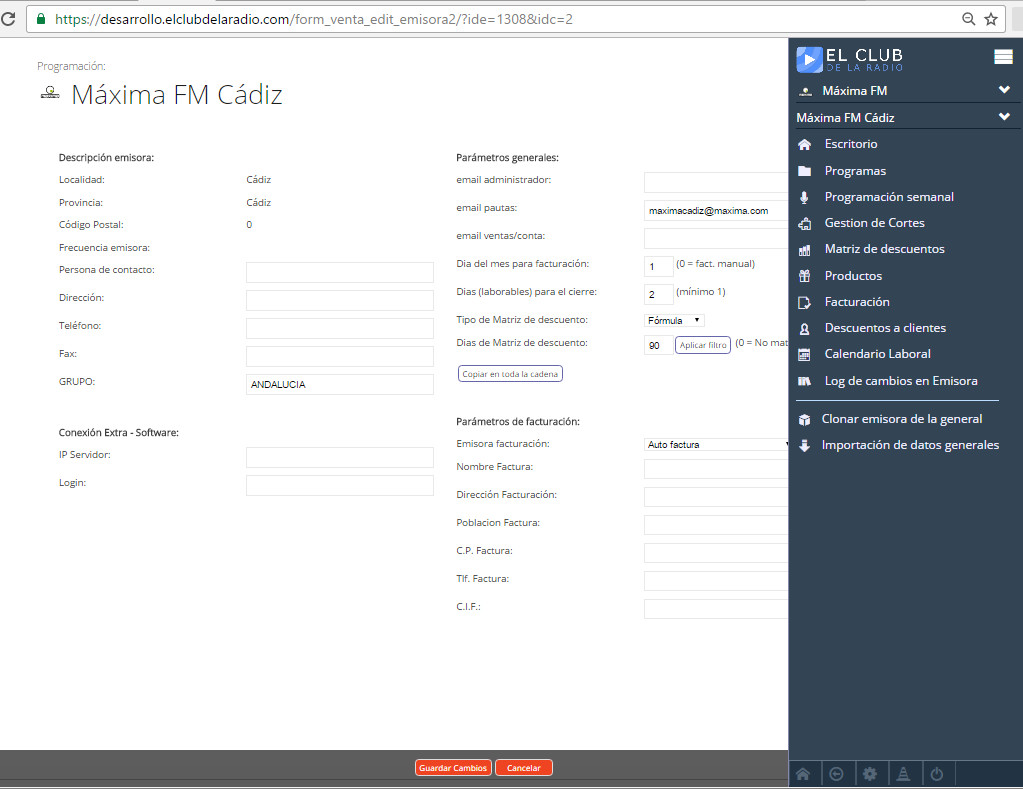The height and width of the screenshot is (789, 1023).
Task: Click the Programación semanal microphone icon
Action: (804, 197)
